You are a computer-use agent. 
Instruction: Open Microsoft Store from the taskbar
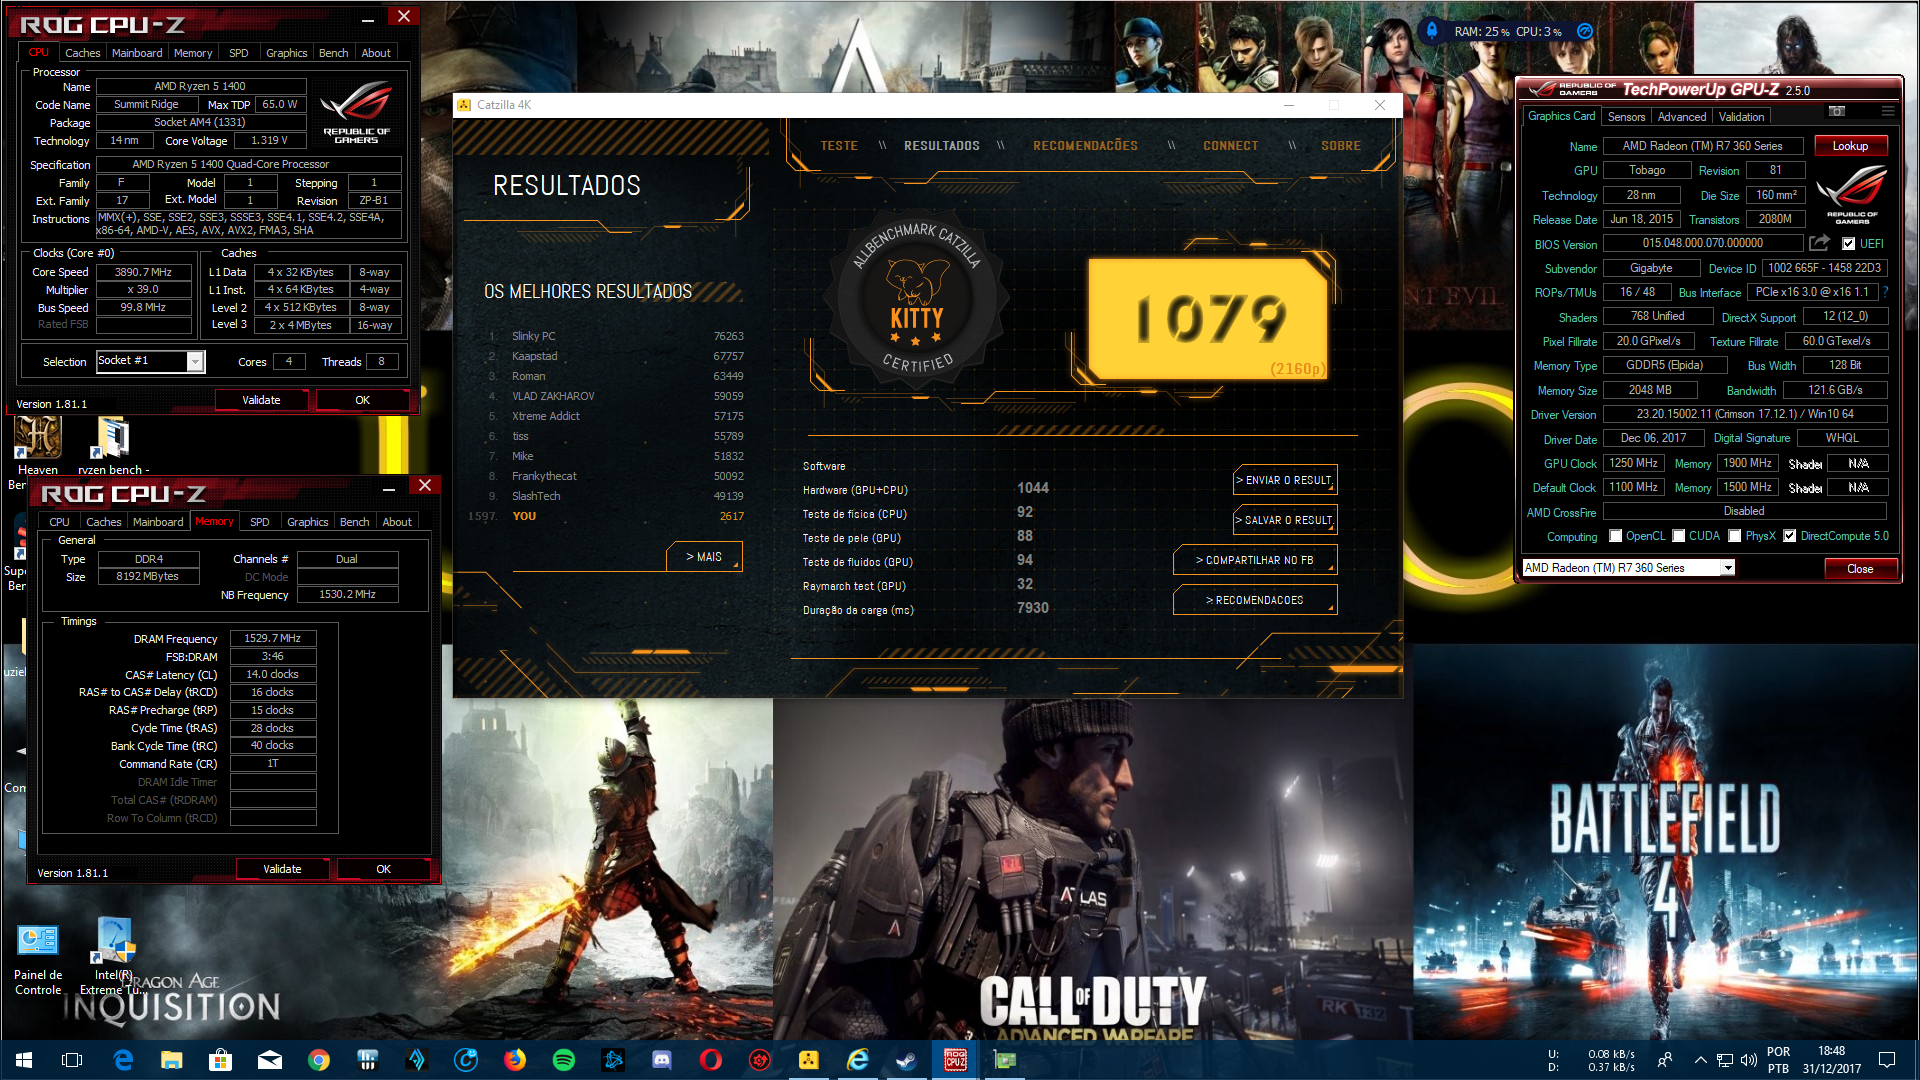pyautogui.click(x=221, y=1060)
